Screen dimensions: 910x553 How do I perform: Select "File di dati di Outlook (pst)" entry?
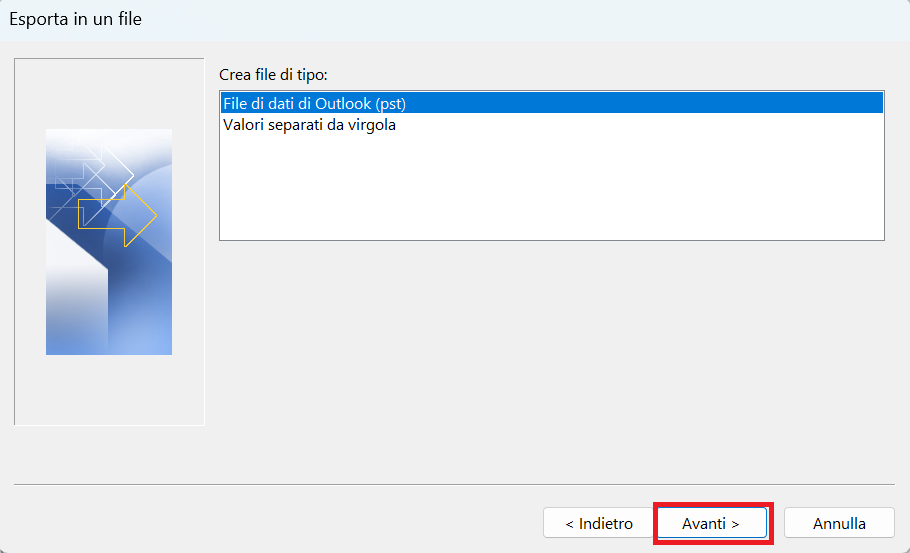(551, 103)
